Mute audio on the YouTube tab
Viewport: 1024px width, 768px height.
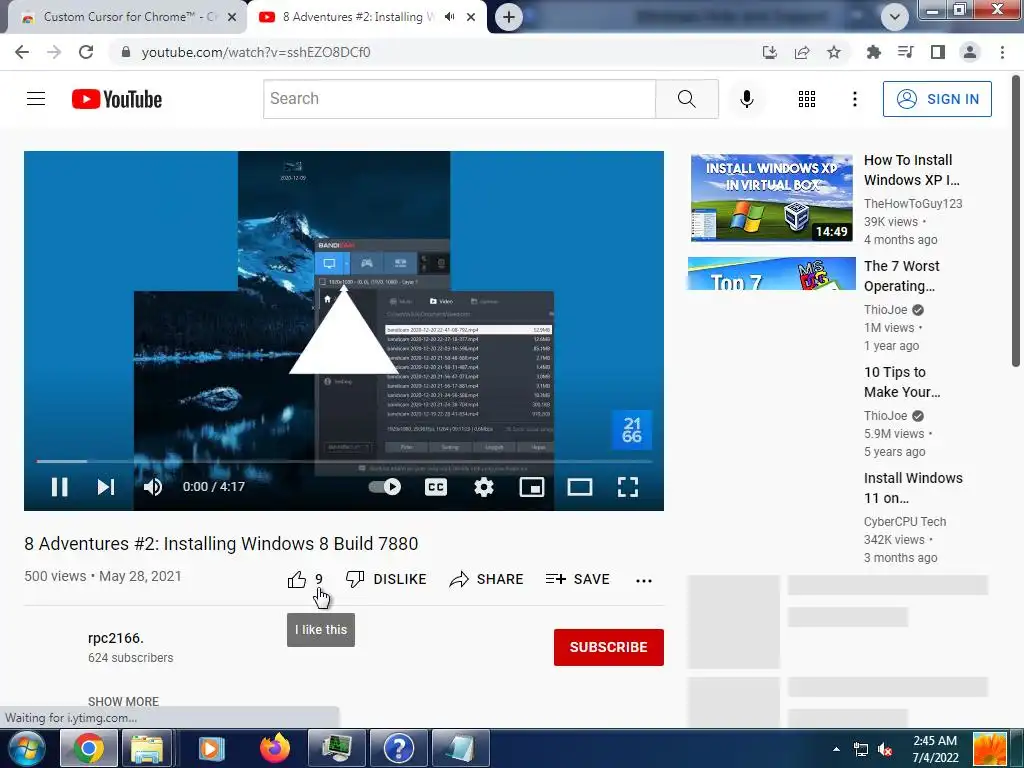click(x=449, y=17)
